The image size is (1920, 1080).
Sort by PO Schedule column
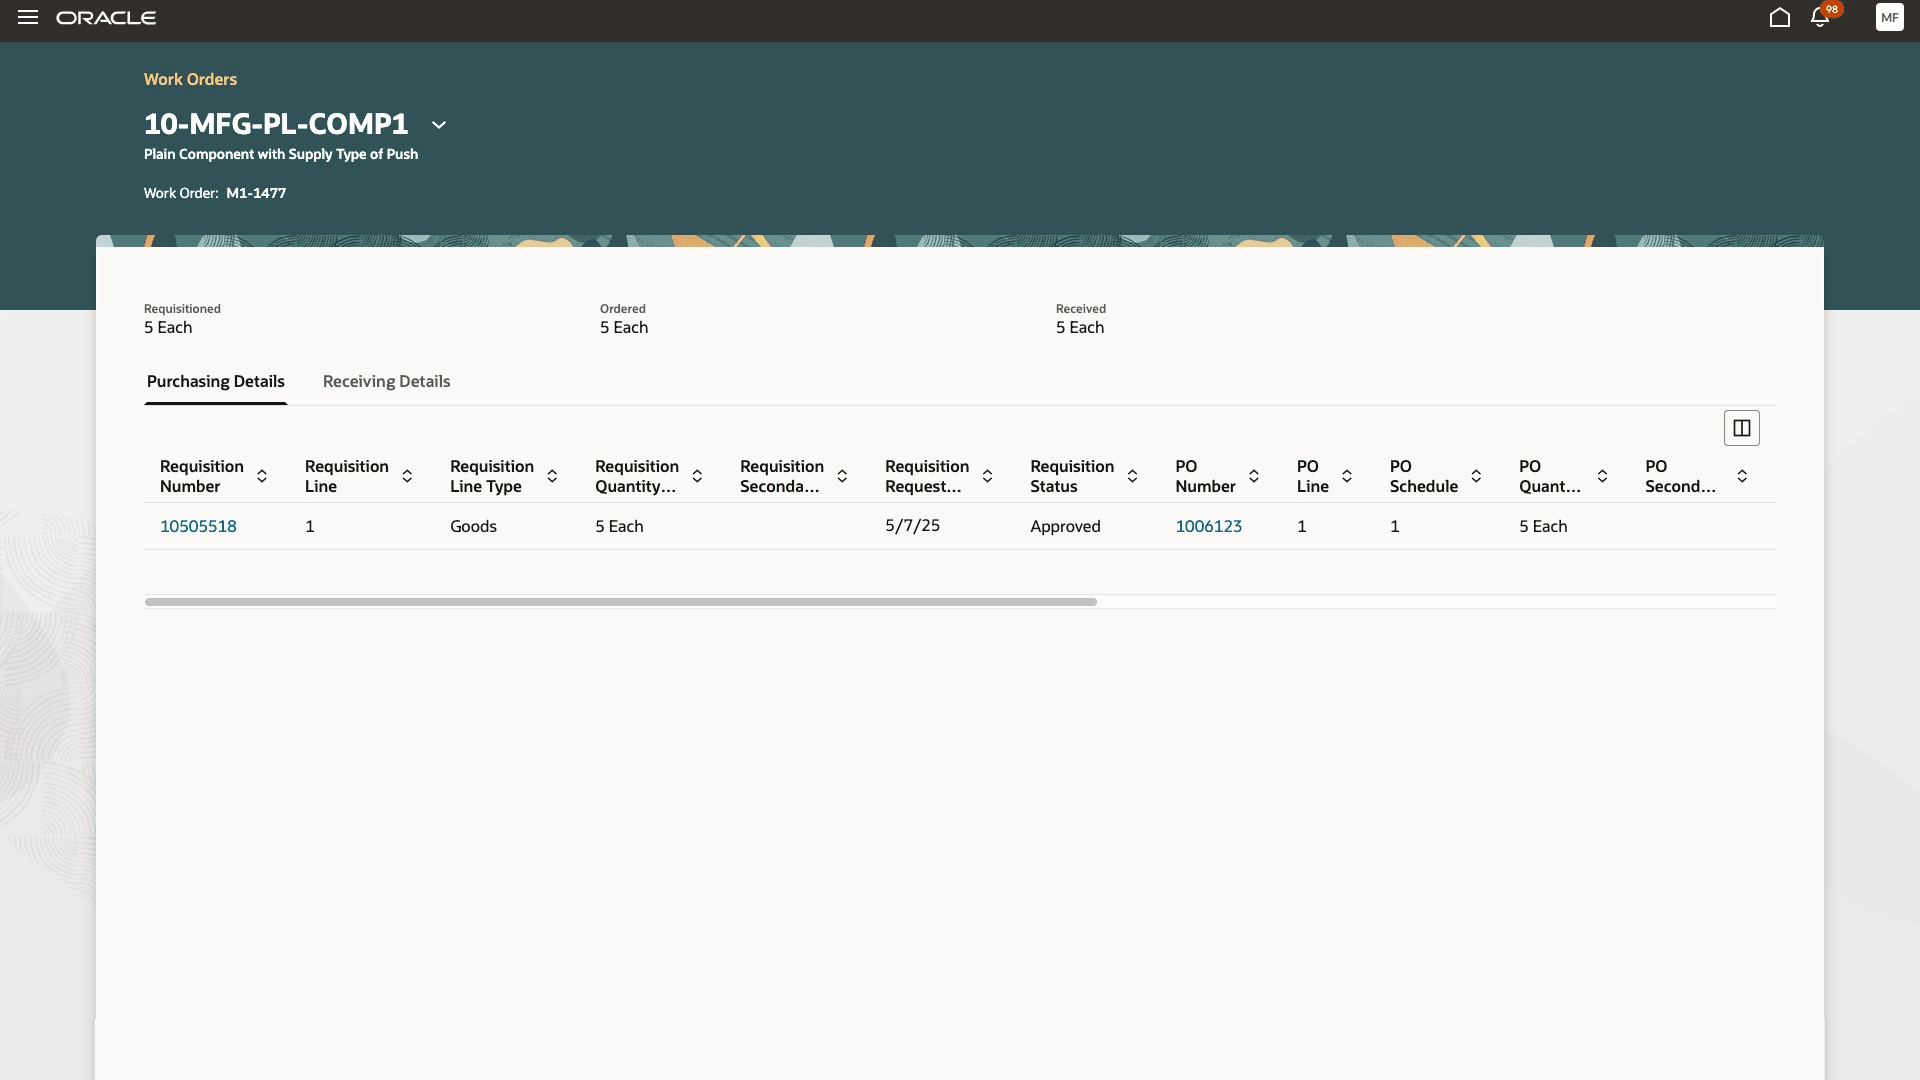click(1476, 476)
